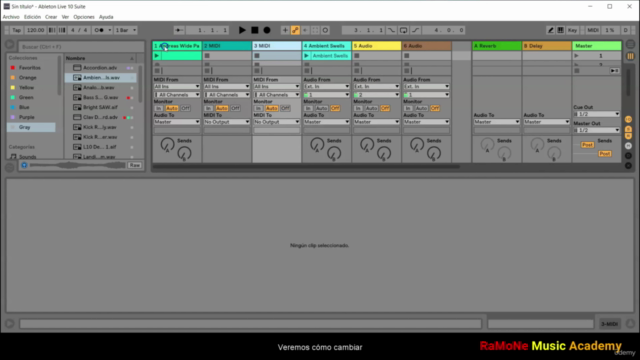Screen dimensions: 640x360
Task: Click the Punch-In switch icon
Action: coord(391,30)
